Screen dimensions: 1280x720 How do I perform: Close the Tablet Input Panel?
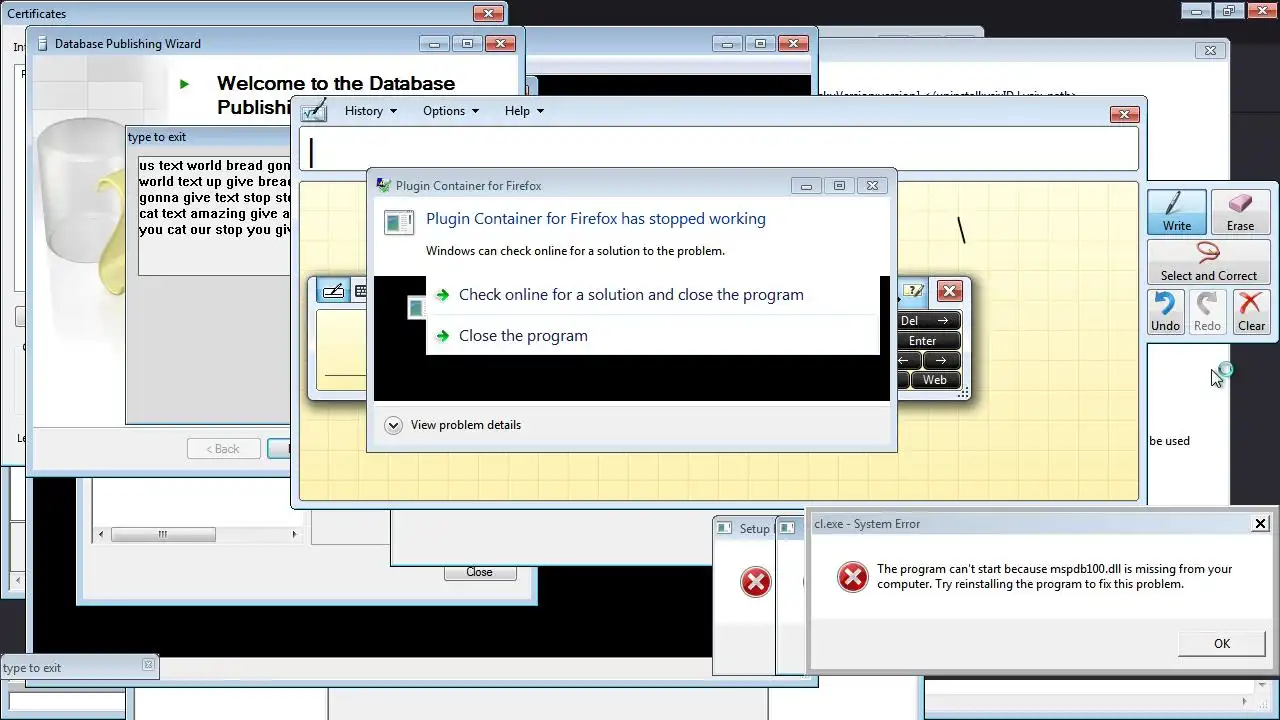click(949, 291)
